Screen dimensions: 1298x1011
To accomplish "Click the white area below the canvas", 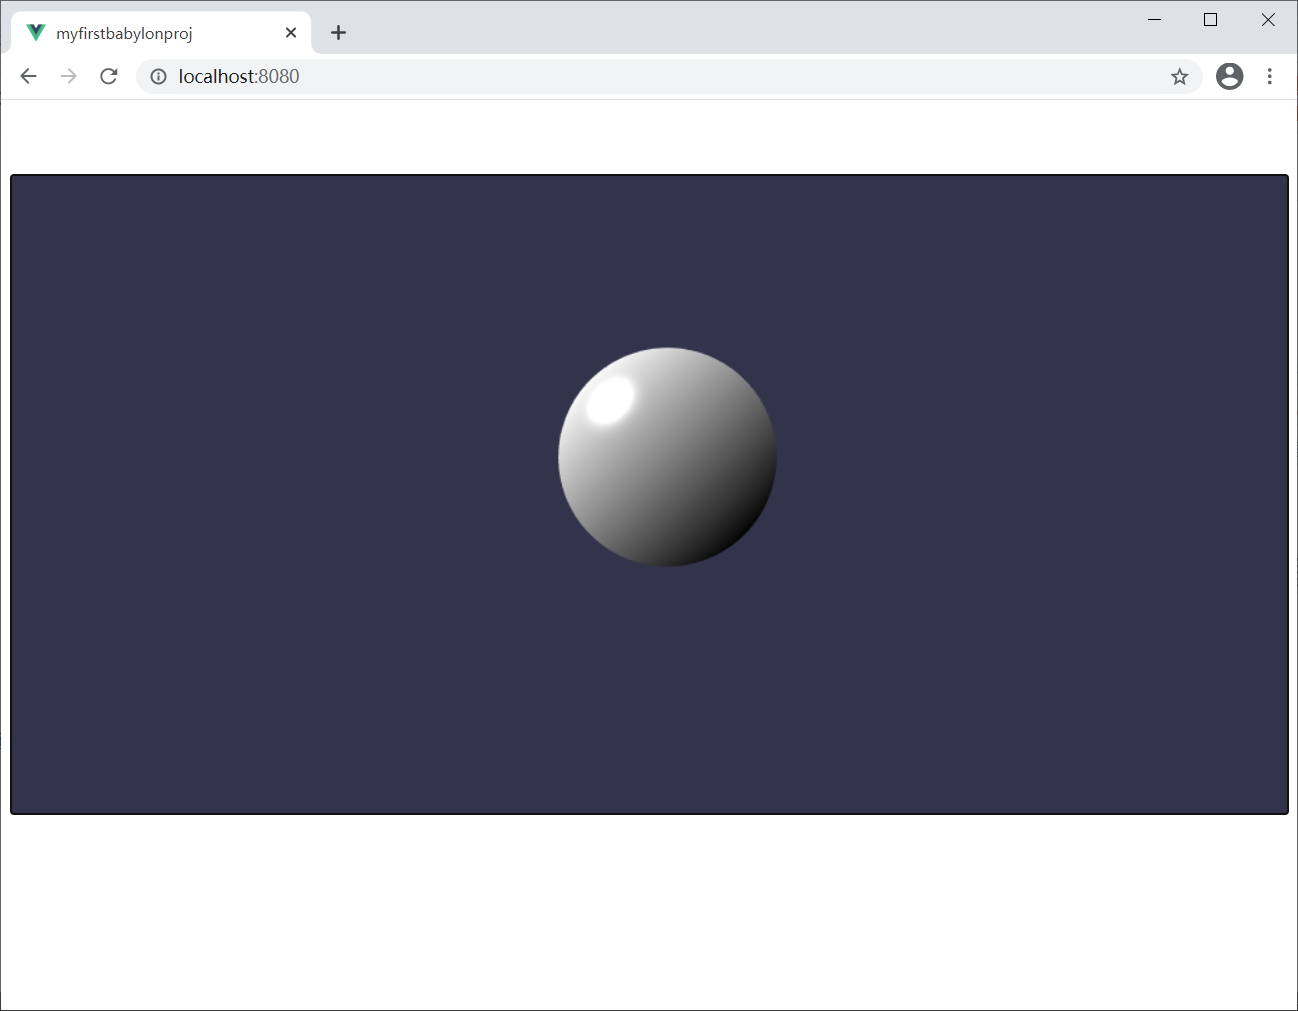I will [649, 910].
